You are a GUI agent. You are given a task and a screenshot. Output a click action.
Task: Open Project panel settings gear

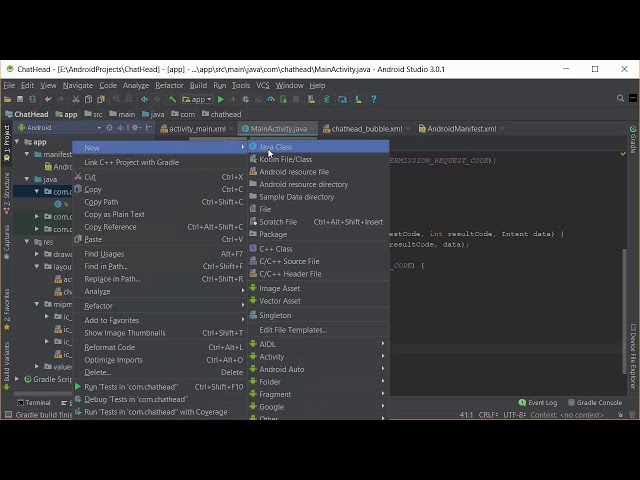(135, 128)
